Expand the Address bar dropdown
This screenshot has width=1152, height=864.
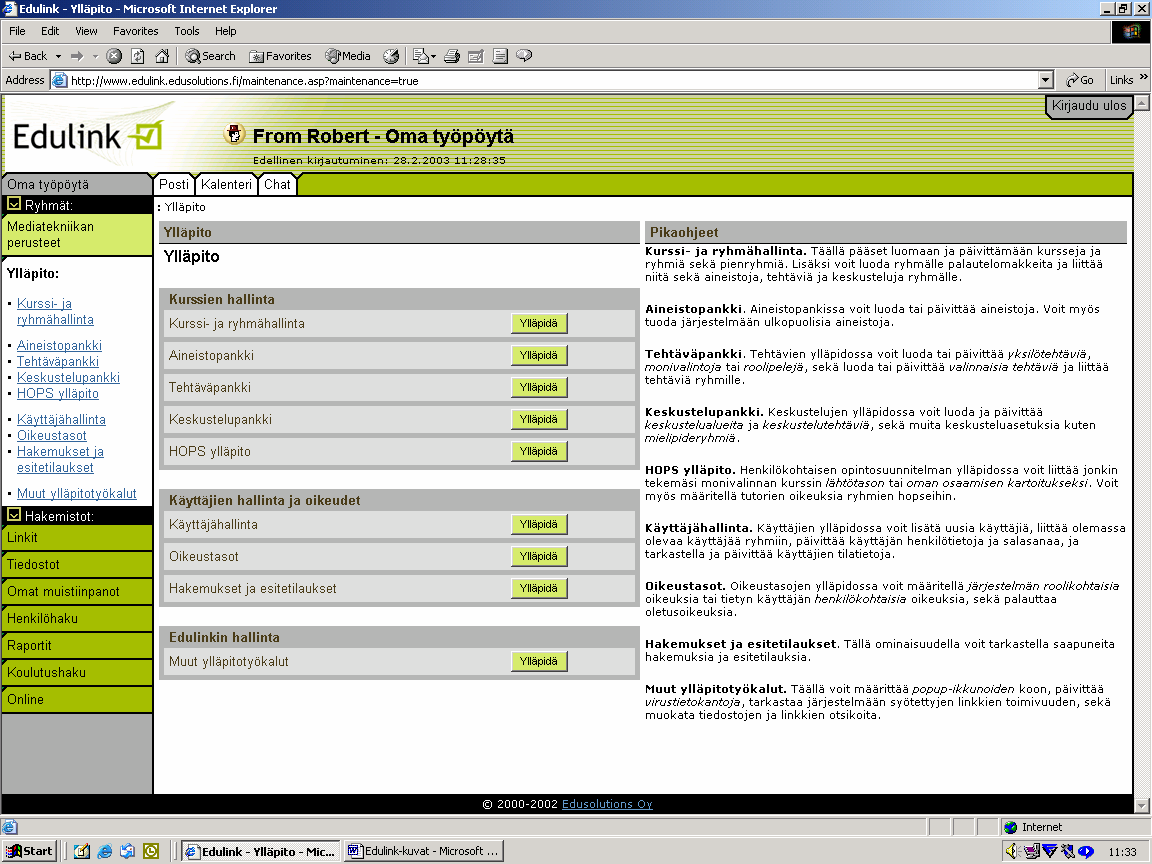[1046, 80]
